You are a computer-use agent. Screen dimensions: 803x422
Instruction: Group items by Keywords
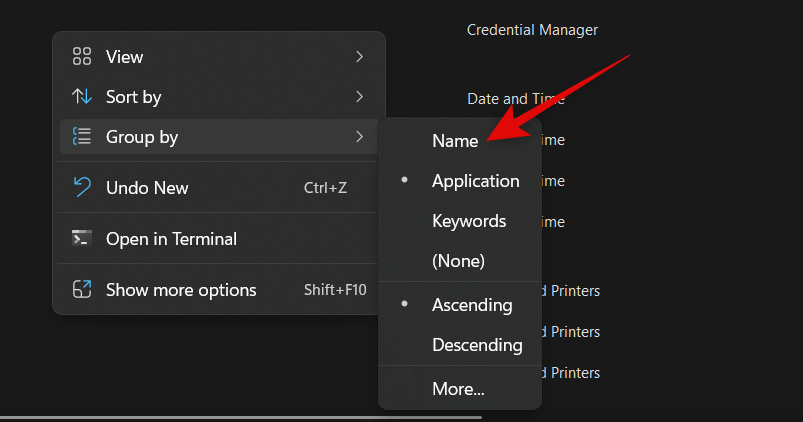[x=469, y=221]
